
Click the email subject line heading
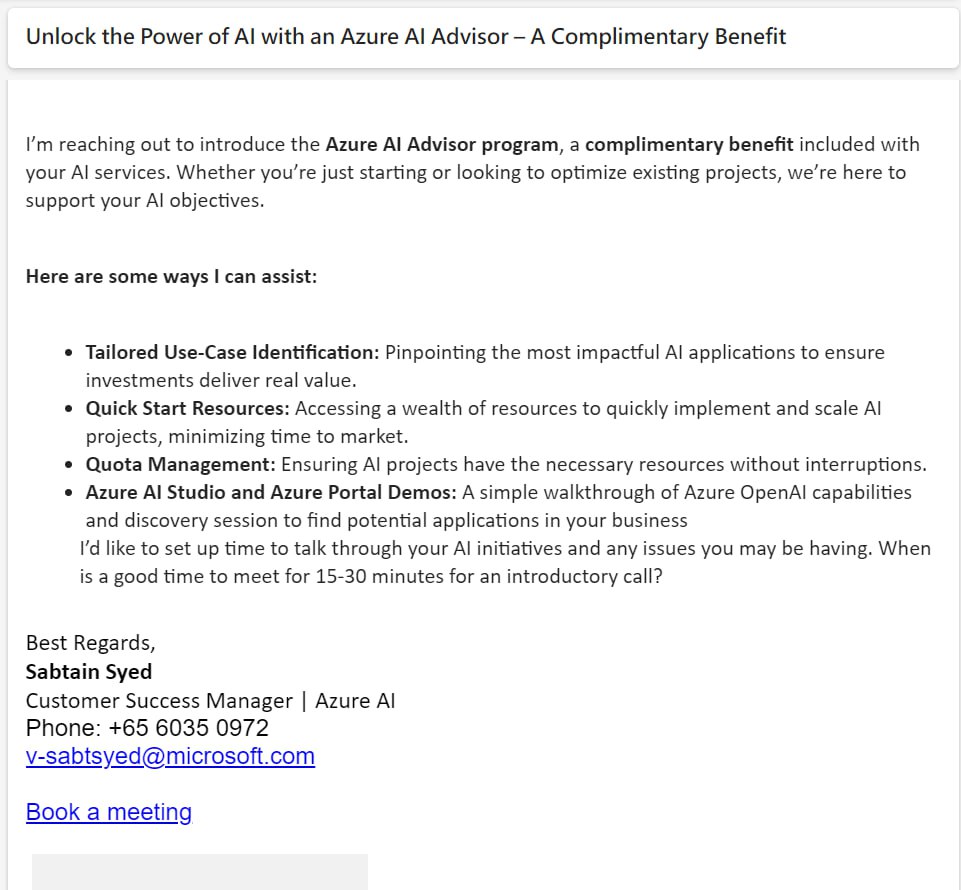pyautogui.click(x=406, y=37)
